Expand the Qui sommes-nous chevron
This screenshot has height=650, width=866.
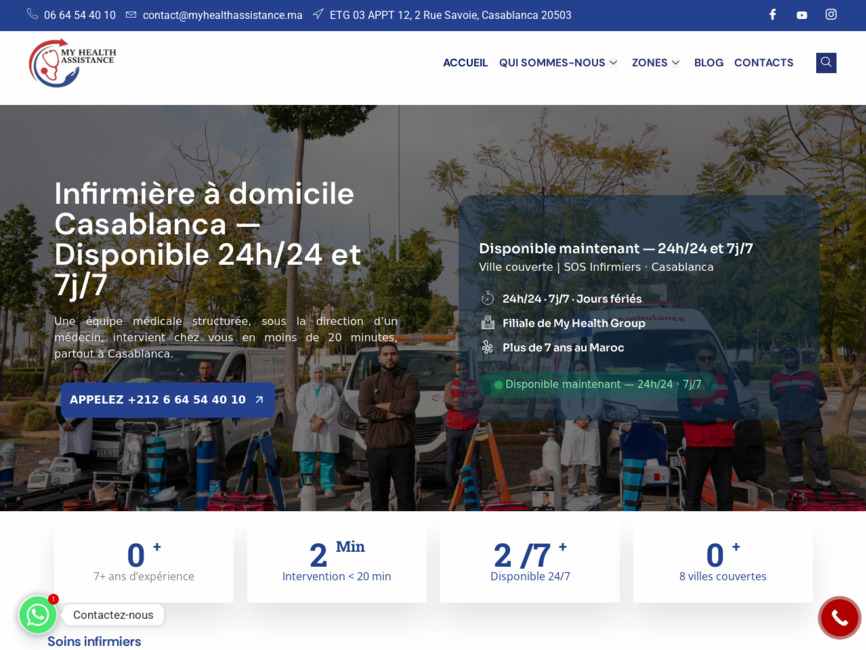click(x=613, y=63)
